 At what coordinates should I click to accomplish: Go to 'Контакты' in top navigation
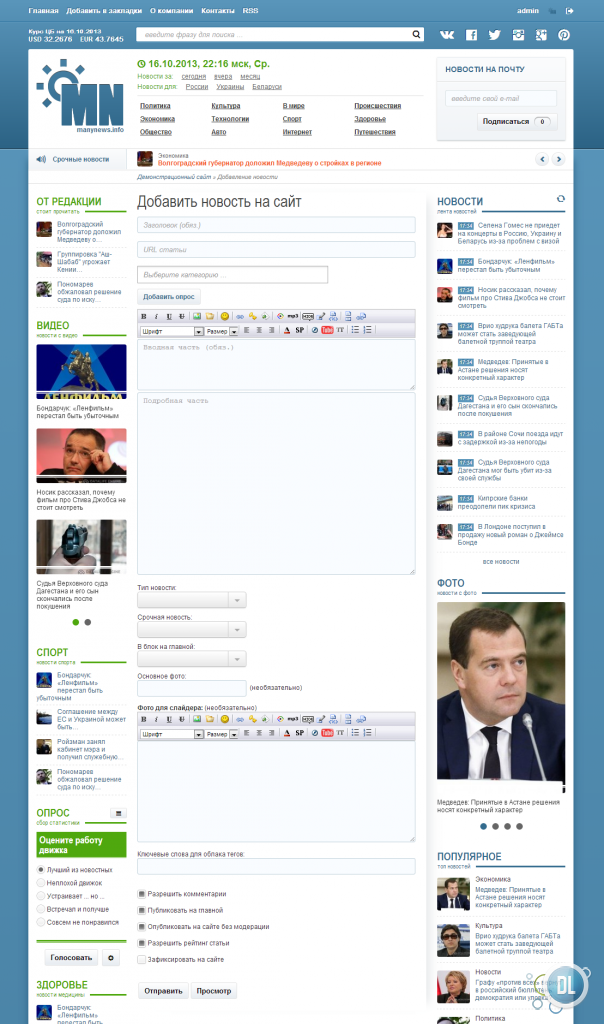click(x=218, y=10)
